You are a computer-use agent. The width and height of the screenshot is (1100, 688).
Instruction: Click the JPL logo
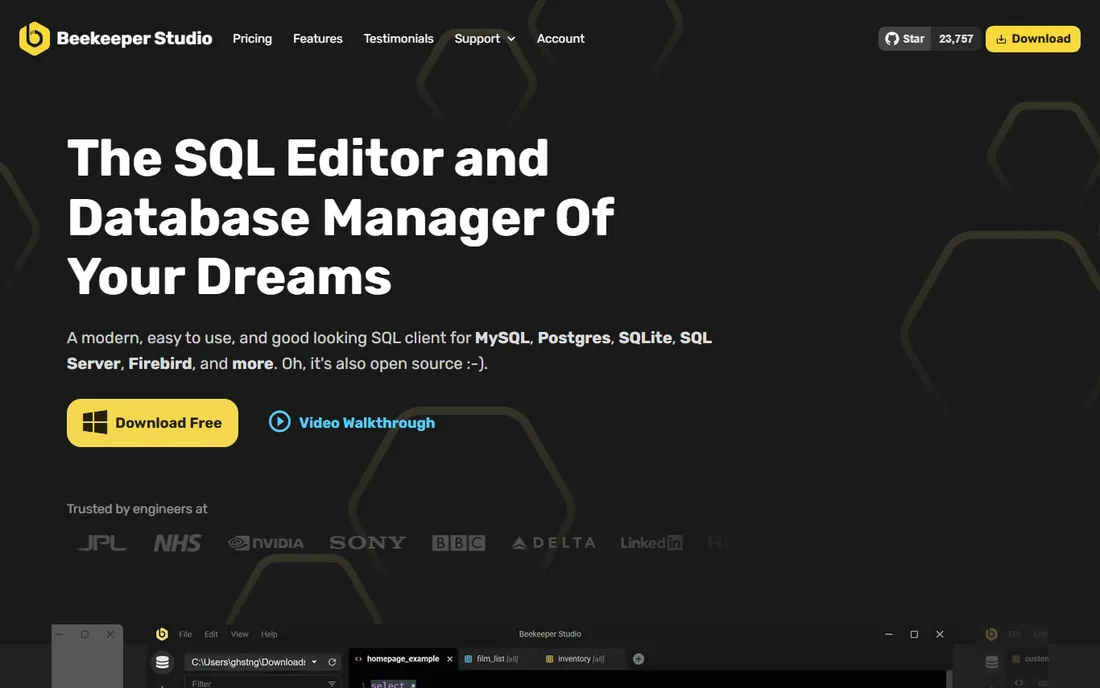click(102, 543)
